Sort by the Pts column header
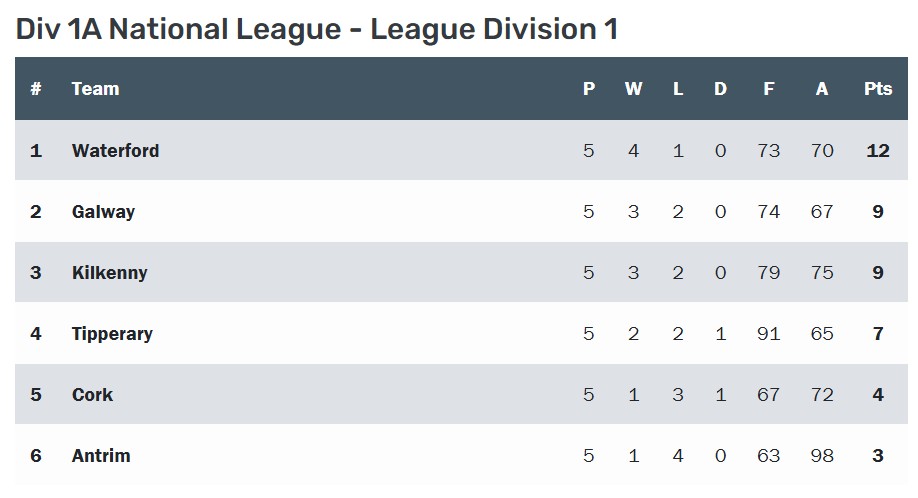The image size is (918, 498). point(877,89)
